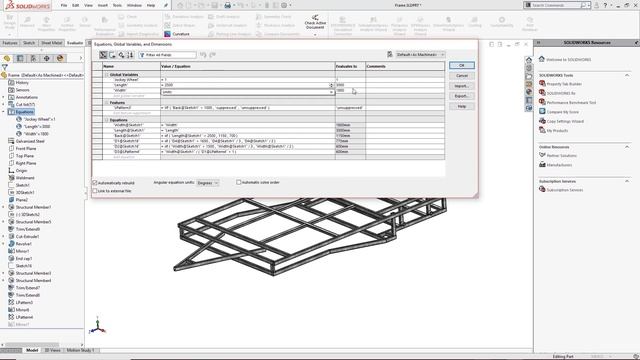Viewport: 640px width, 360px height.
Task: Select Structural Member1 in feature tree
Action: (x=33, y=207)
